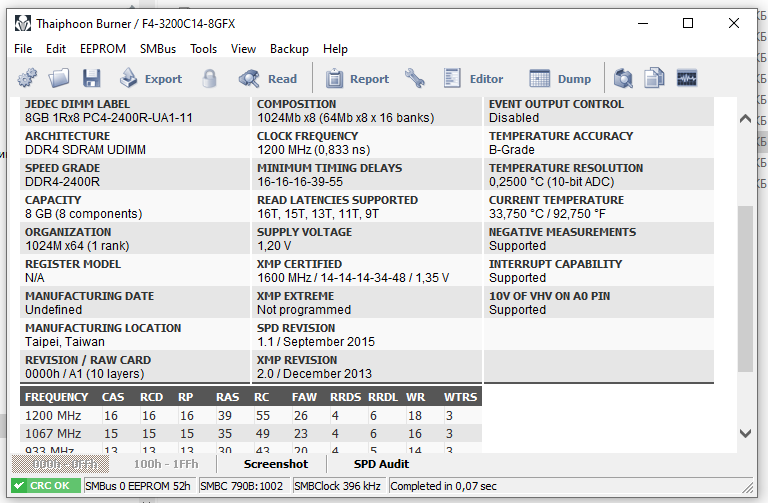The height and width of the screenshot is (503, 768).
Task: Click the 1024M x64 (1 rank) organization value
Action: pyautogui.click(x=77, y=246)
